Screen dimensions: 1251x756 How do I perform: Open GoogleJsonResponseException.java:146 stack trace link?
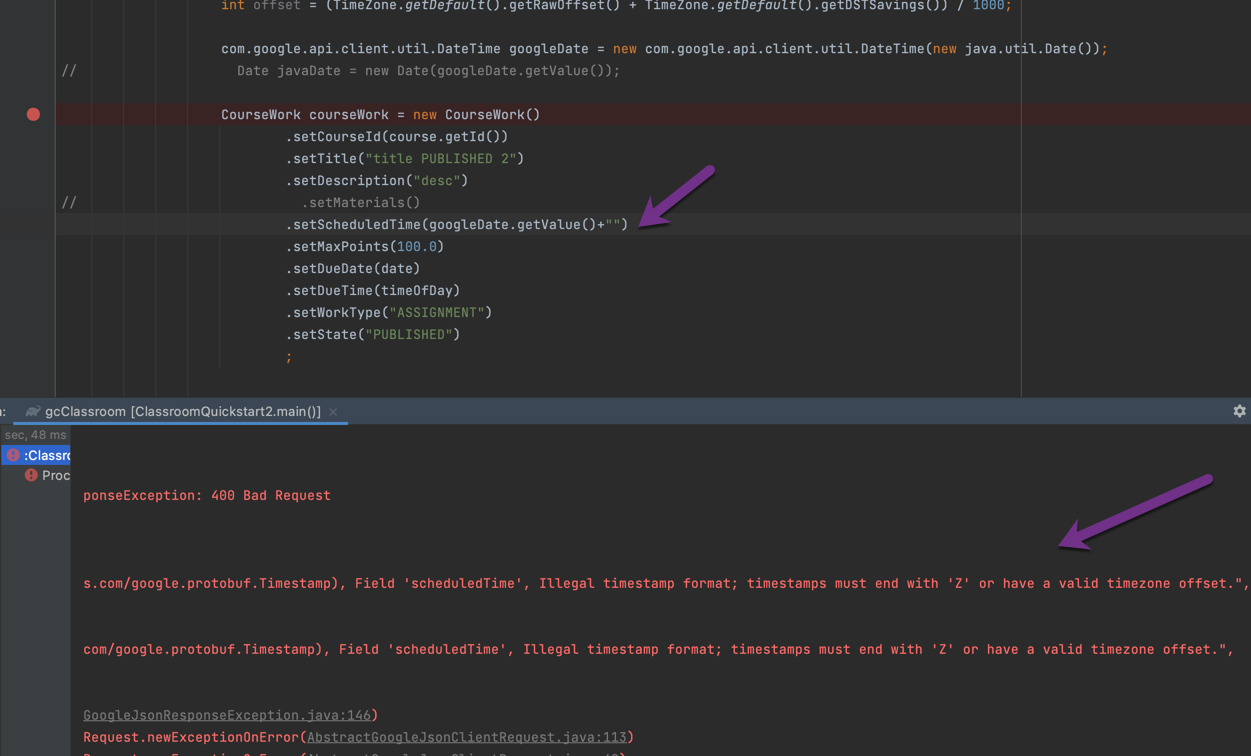coord(227,715)
